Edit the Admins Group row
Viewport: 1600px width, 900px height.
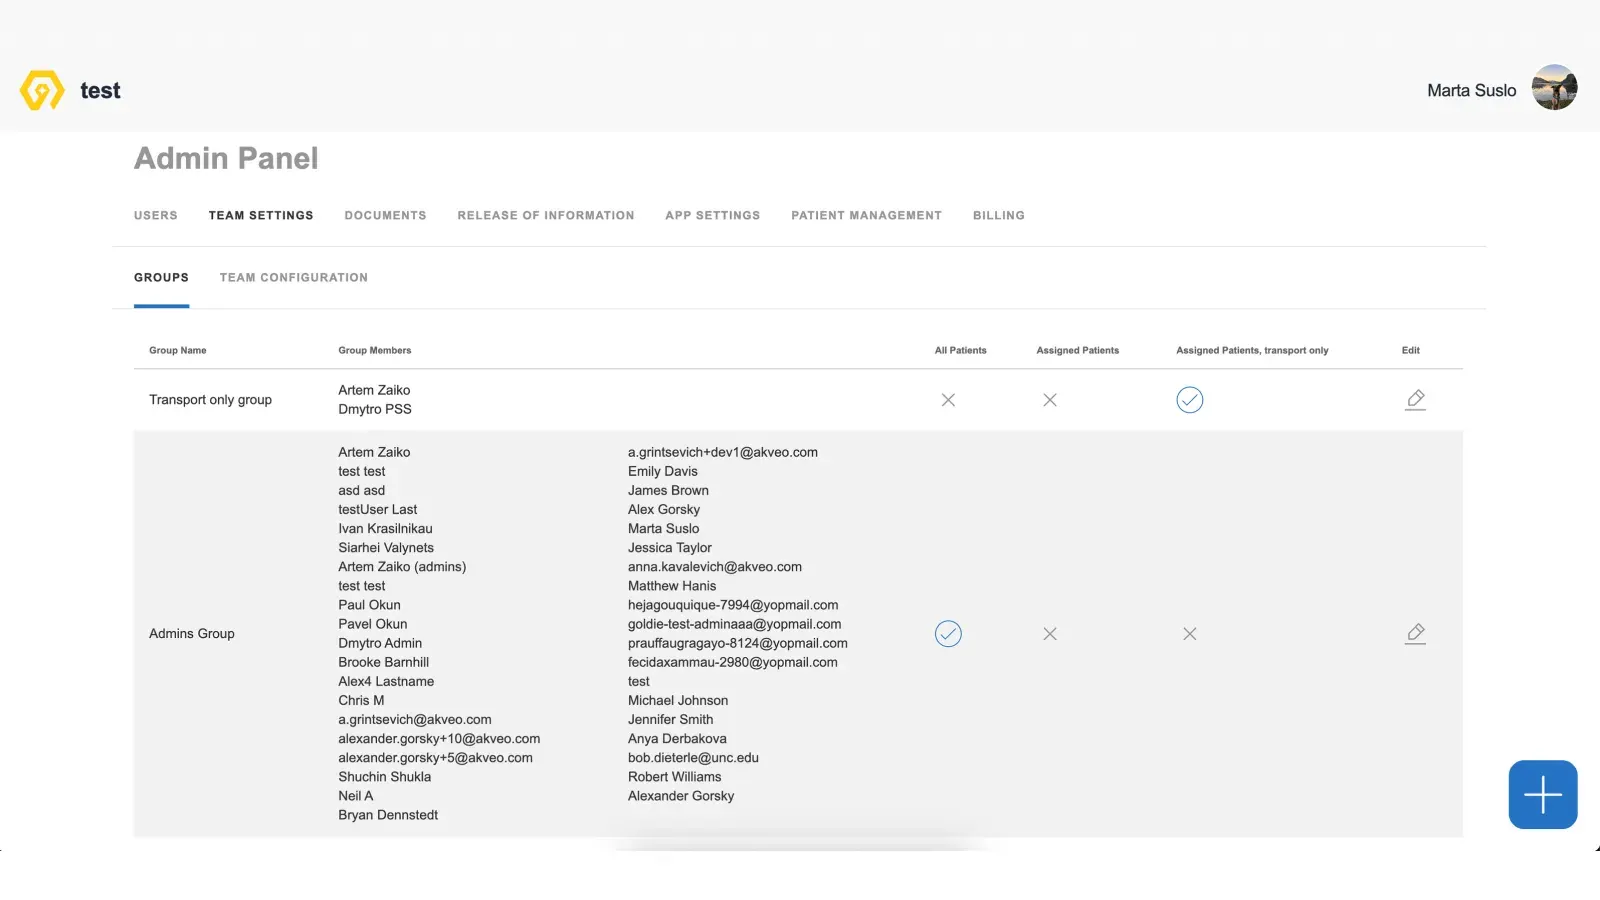[1415, 634]
